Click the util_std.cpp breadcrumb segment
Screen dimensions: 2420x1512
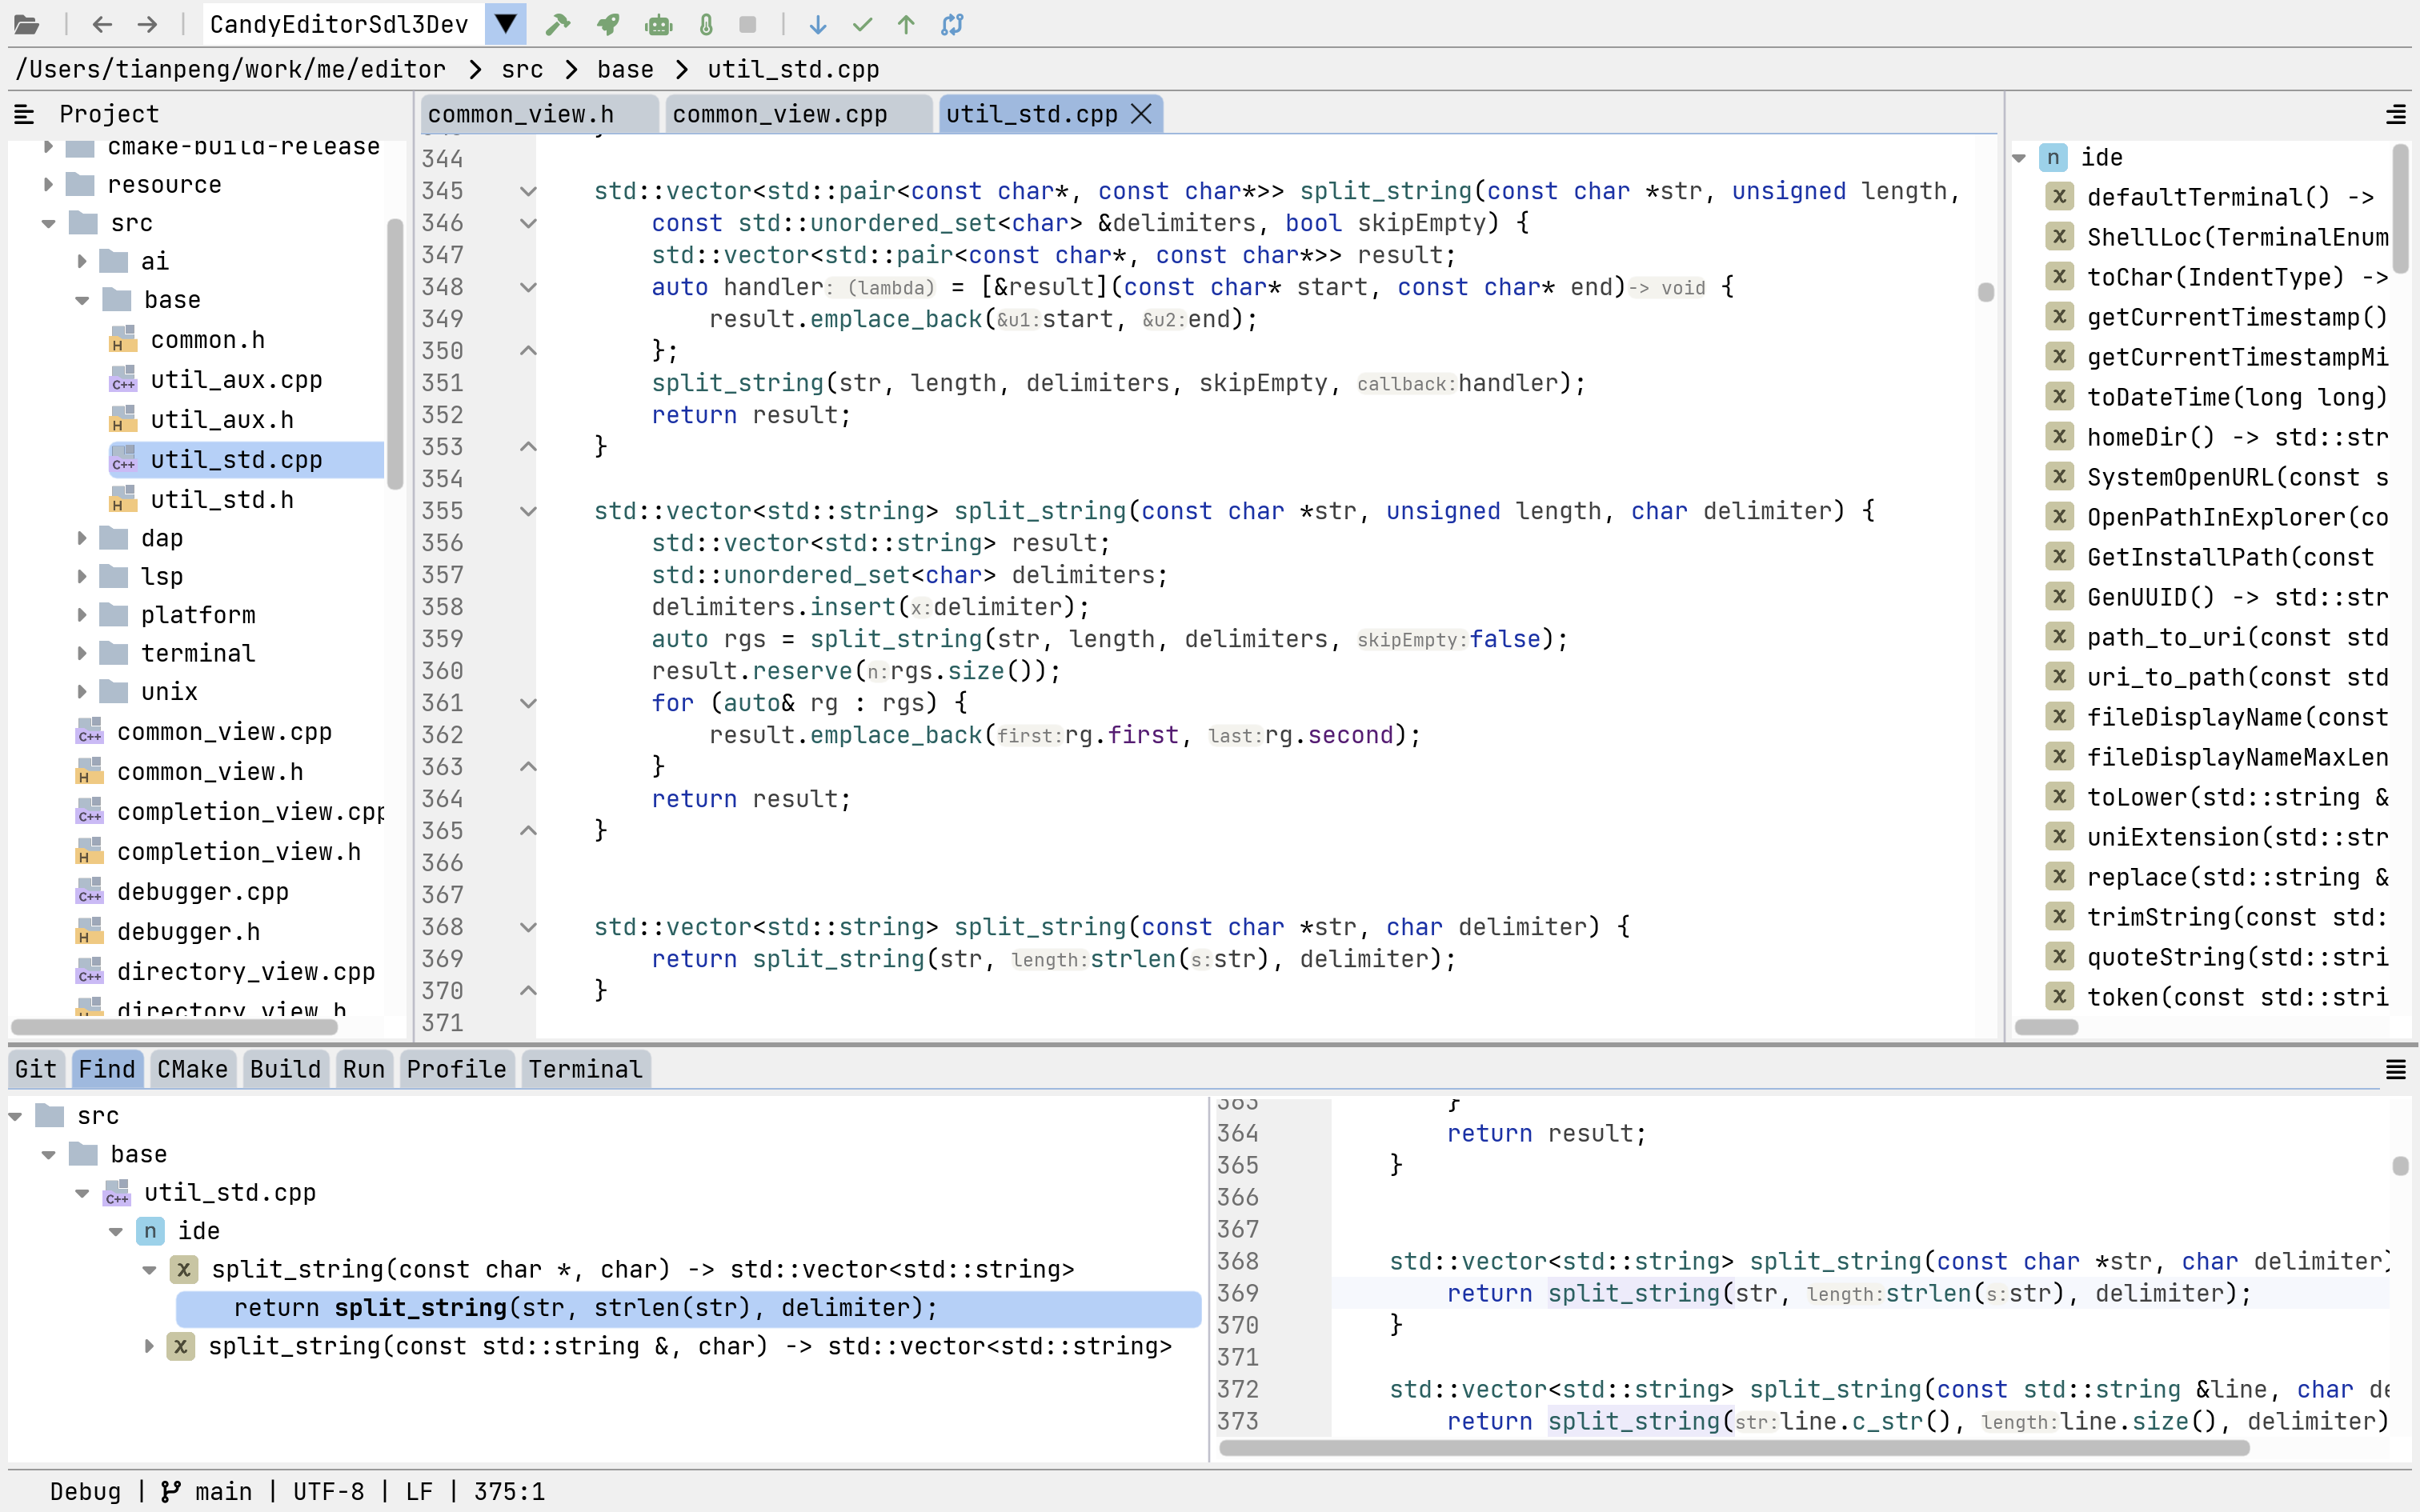click(793, 69)
